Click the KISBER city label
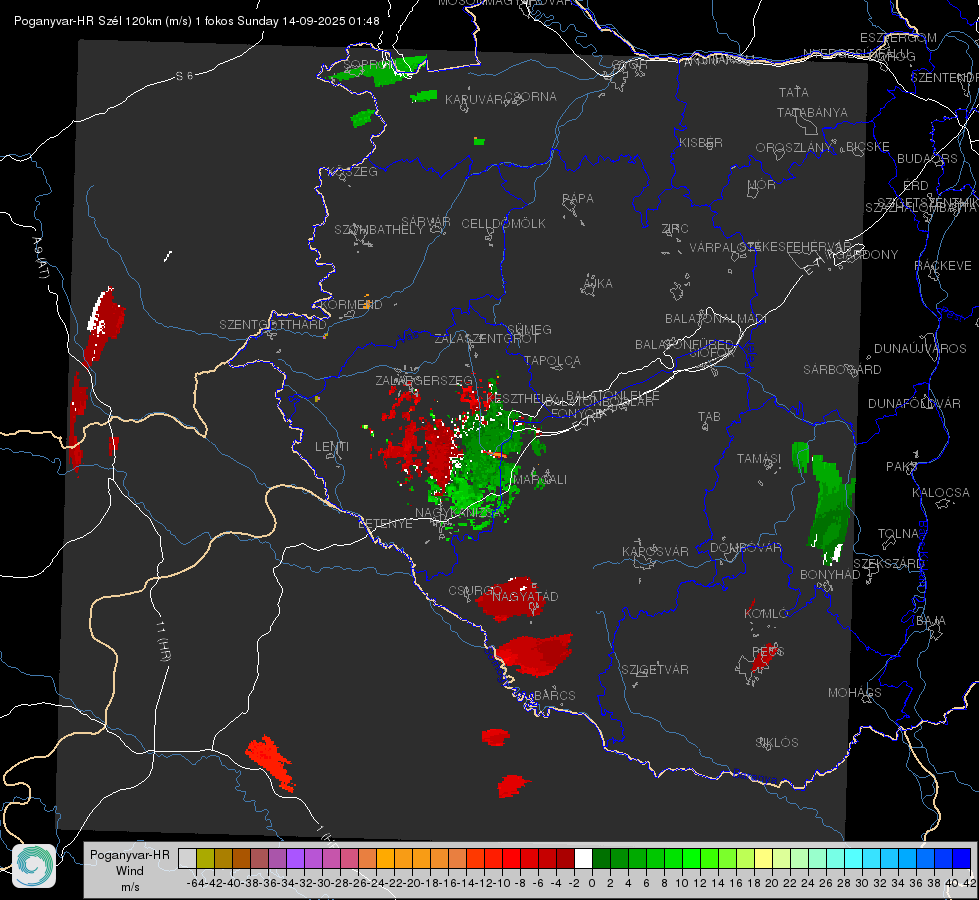The image size is (979, 900). click(701, 143)
